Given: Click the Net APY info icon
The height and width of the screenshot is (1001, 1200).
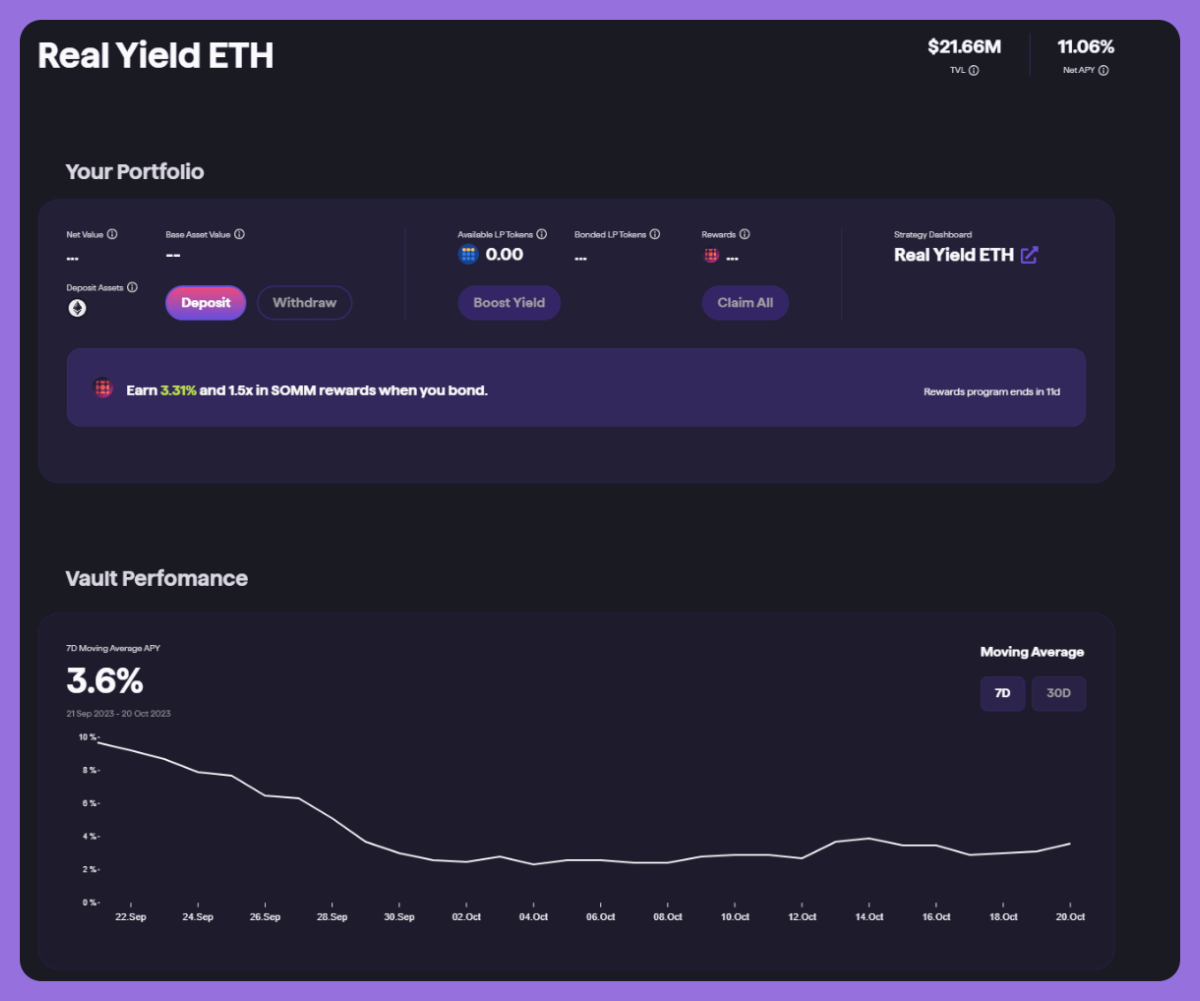Looking at the screenshot, I should click(x=1104, y=71).
